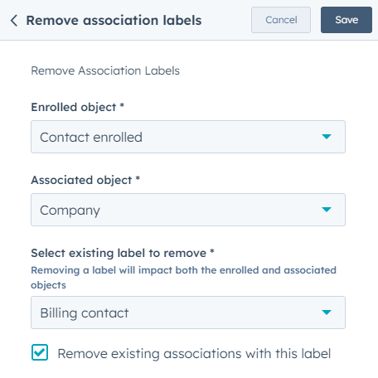Click the Cancel button

click(x=281, y=20)
